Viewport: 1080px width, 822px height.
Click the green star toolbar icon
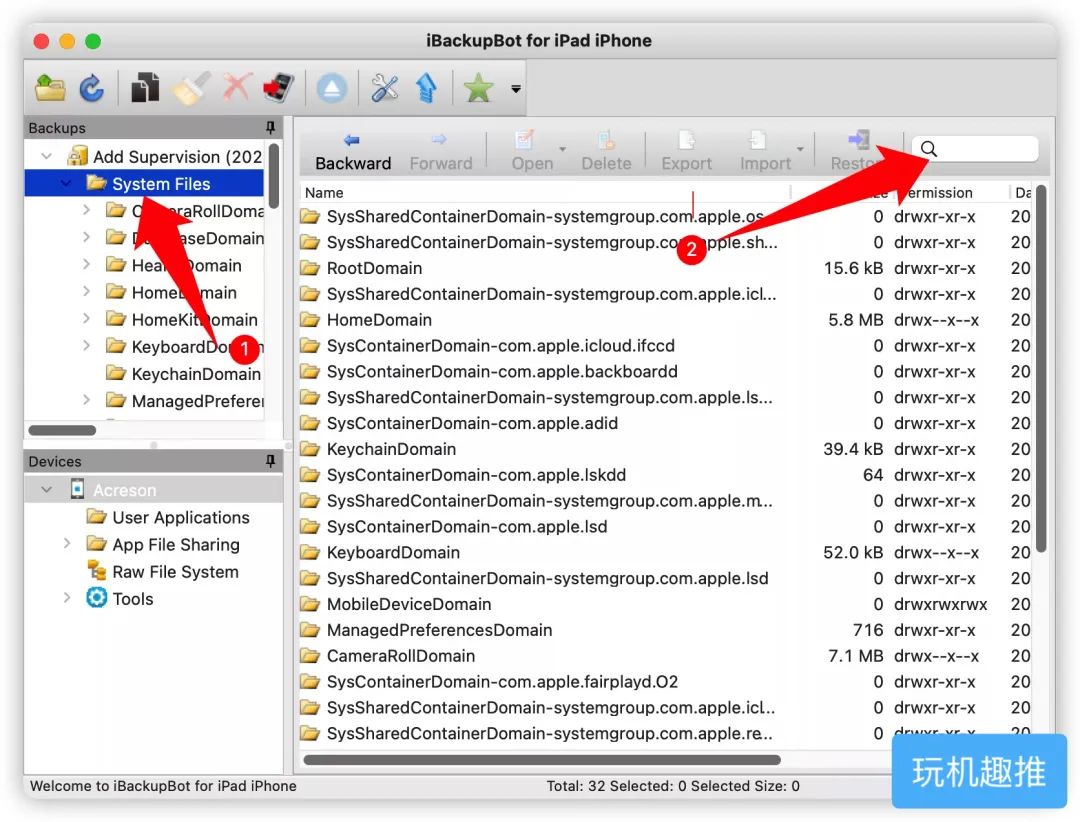point(478,88)
